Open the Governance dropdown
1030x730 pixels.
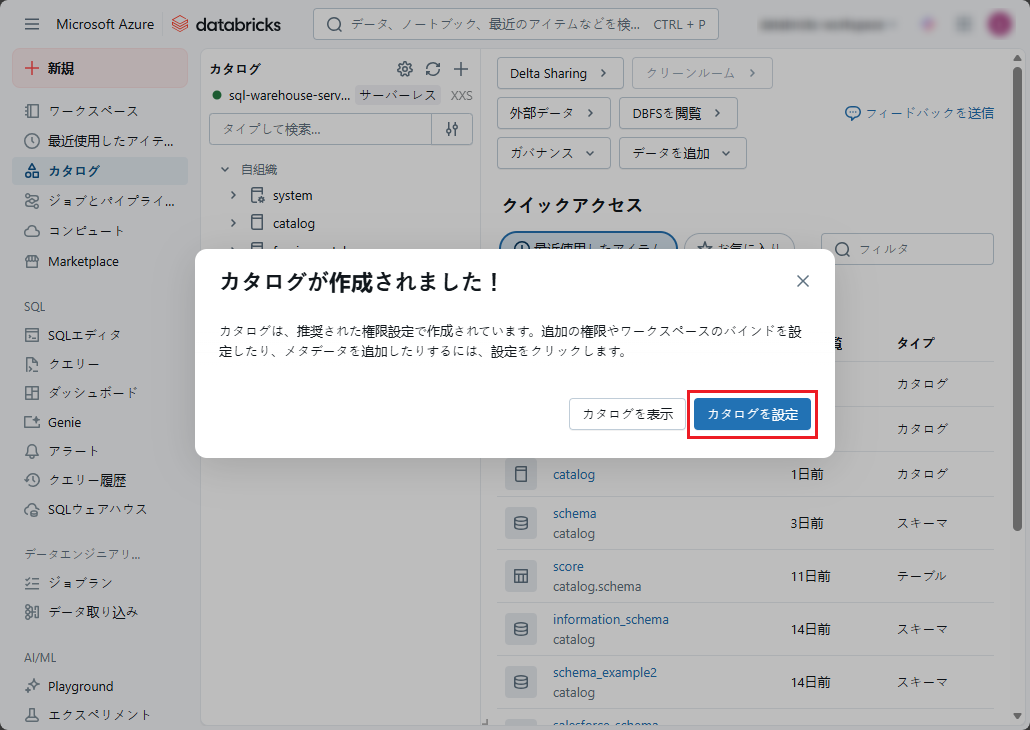point(554,153)
